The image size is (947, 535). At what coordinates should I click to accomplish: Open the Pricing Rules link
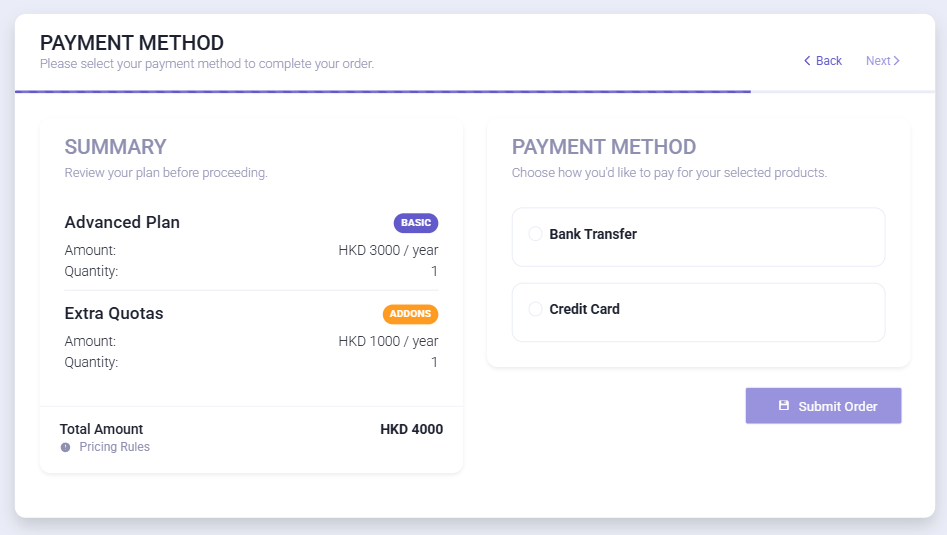pyautogui.click(x=114, y=447)
